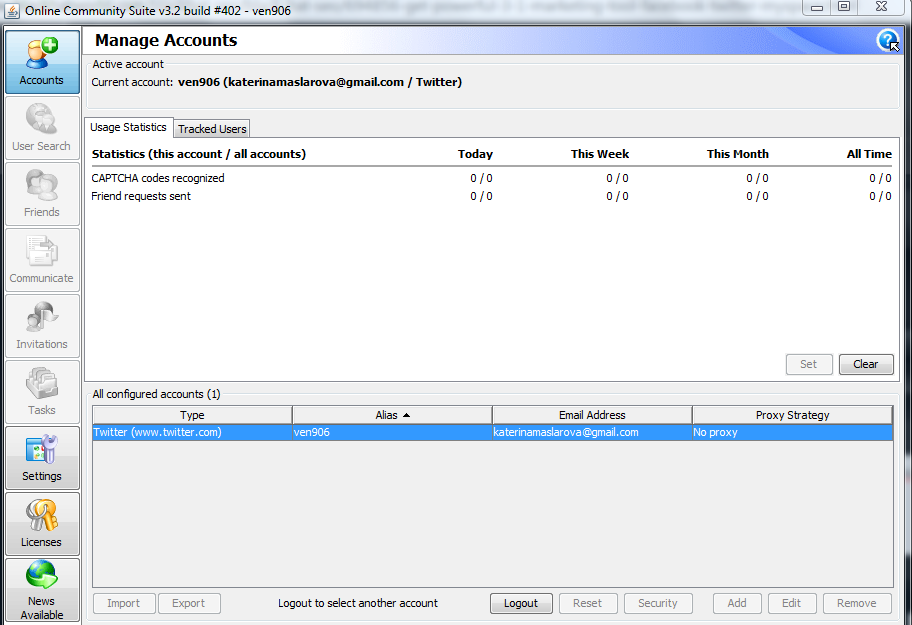Open the Accounts section in sidebar
The image size is (912, 625).
click(42, 62)
